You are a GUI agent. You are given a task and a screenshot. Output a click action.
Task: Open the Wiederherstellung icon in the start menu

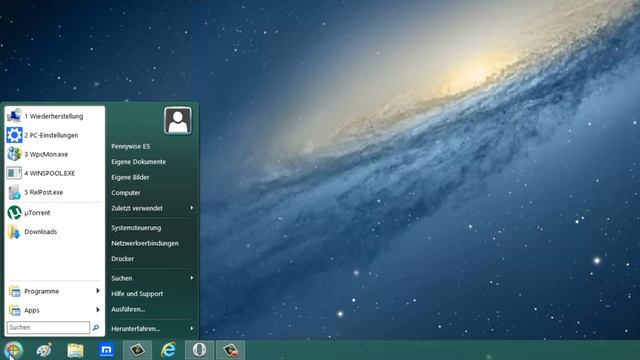pyautogui.click(x=14, y=116)
